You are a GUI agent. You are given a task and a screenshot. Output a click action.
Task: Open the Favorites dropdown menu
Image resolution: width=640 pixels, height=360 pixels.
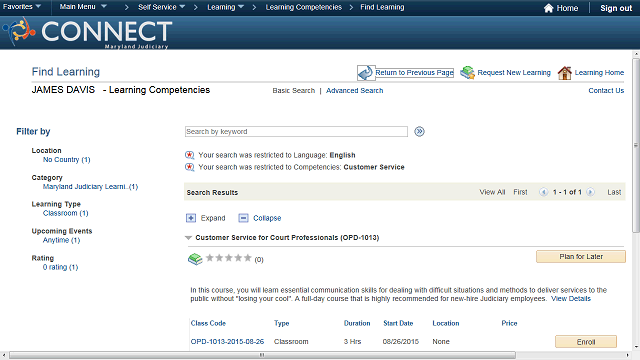click(x=22, y=7)
